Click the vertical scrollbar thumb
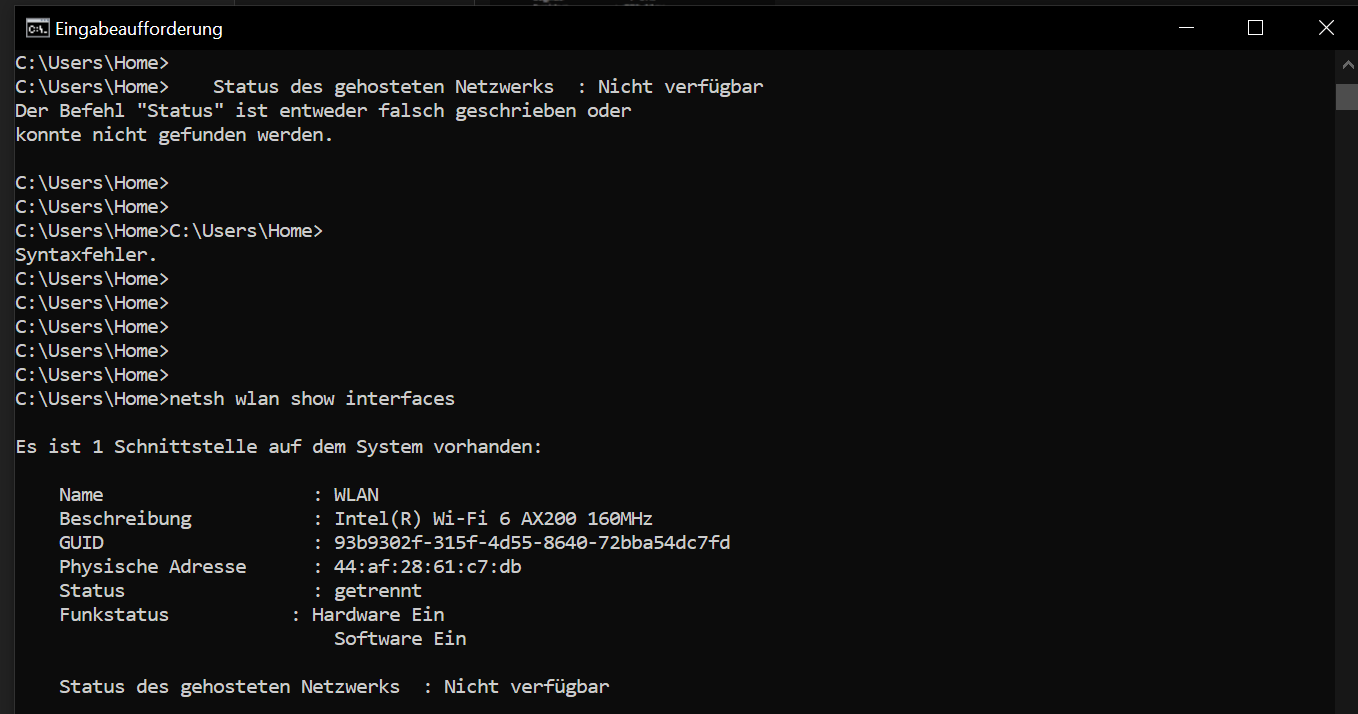 click(x=1347, y=96)
